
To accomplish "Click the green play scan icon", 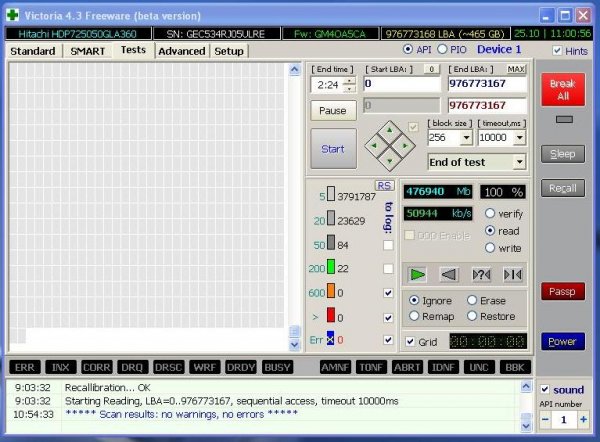I will click(x=417, y=274).
